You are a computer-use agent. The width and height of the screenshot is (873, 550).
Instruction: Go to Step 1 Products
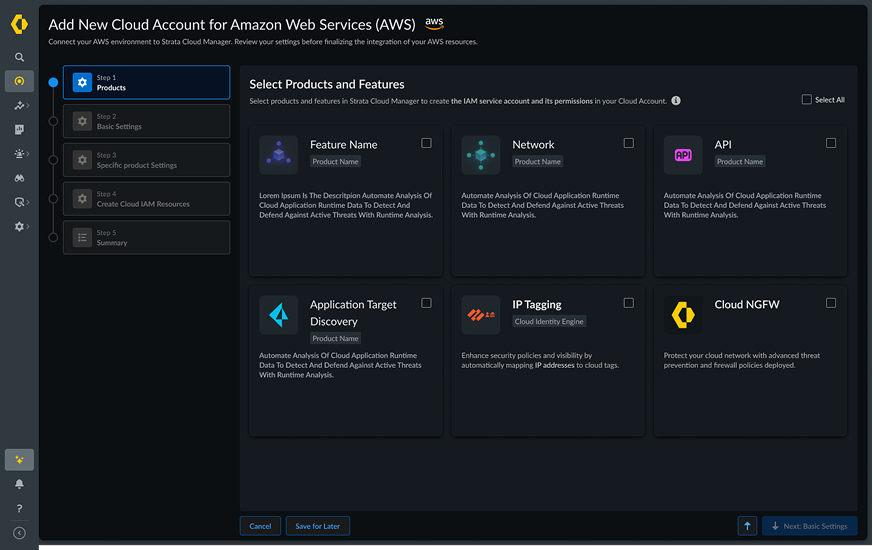(146, 82)
